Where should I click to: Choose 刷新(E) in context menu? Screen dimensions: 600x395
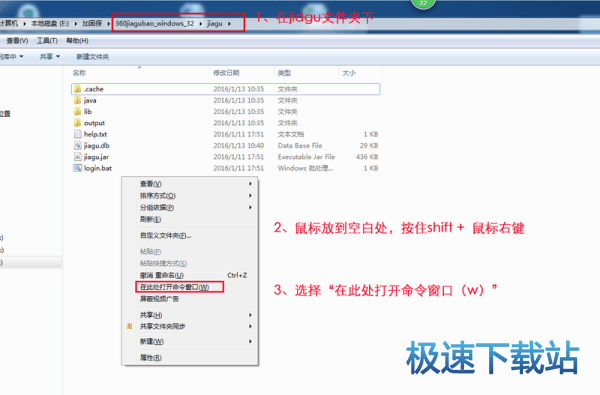pyautogui.click(x=150, y=219)
